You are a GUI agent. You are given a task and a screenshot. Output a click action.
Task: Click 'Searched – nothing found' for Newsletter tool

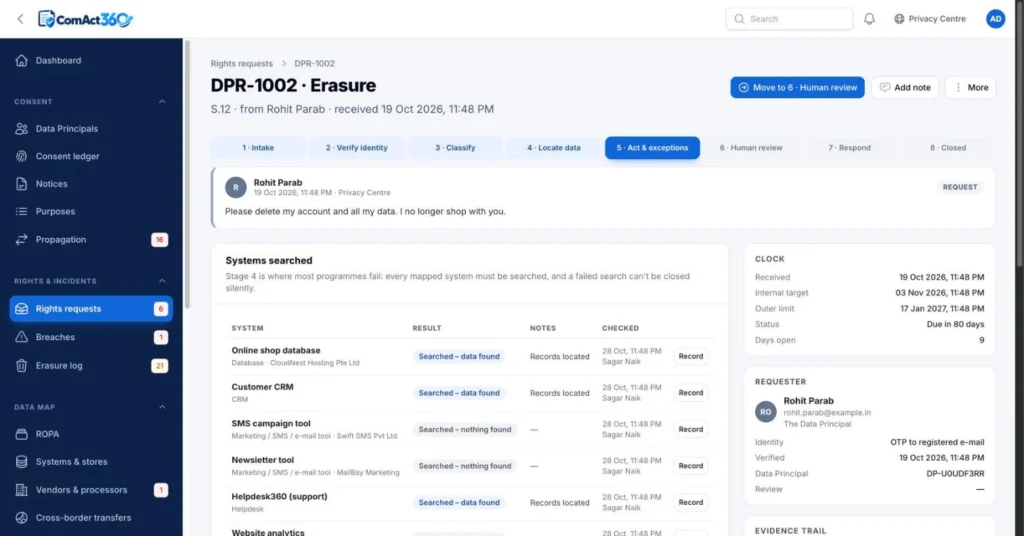coord(464,466)
